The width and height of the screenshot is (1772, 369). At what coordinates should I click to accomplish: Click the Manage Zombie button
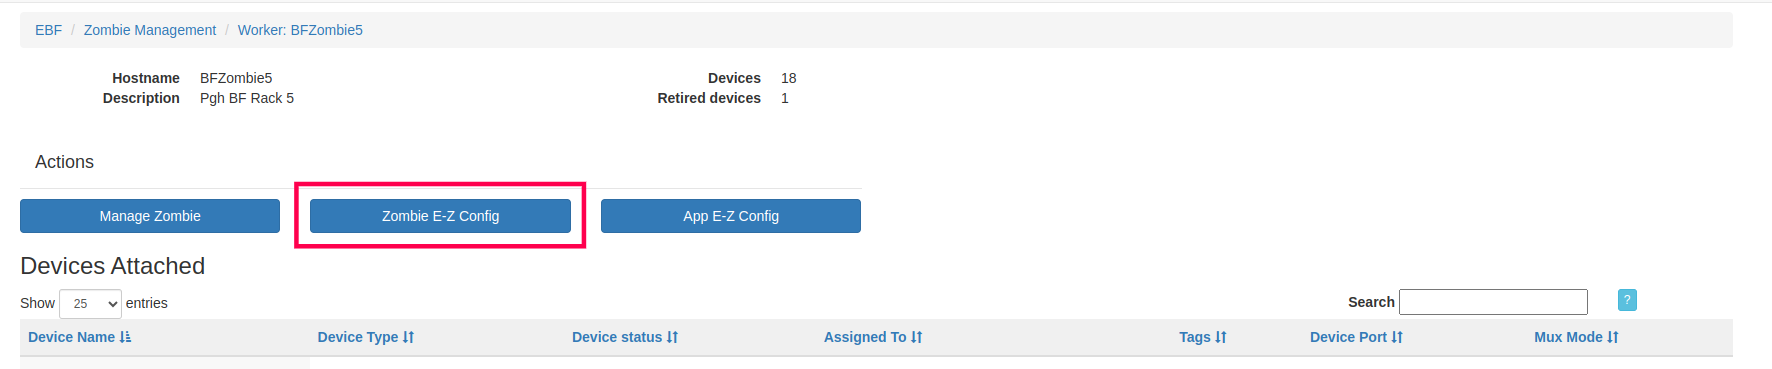150,216
